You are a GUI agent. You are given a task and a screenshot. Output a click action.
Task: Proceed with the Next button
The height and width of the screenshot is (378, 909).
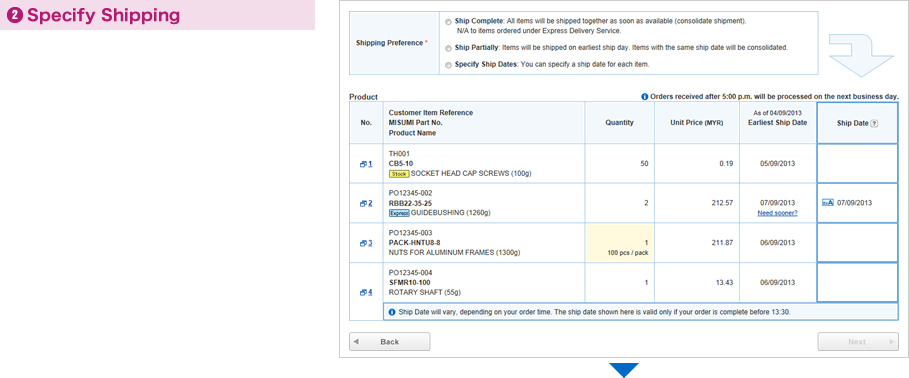tap(858, 341)
